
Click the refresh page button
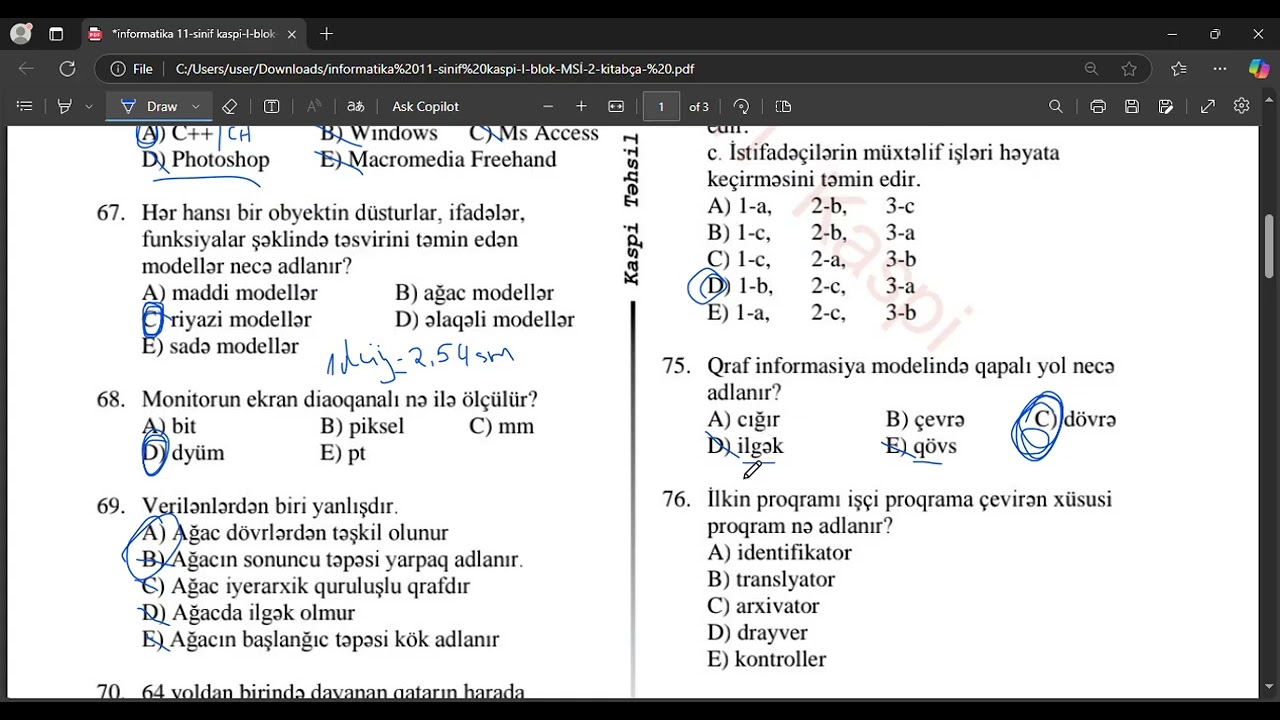(x=67, y=69)
